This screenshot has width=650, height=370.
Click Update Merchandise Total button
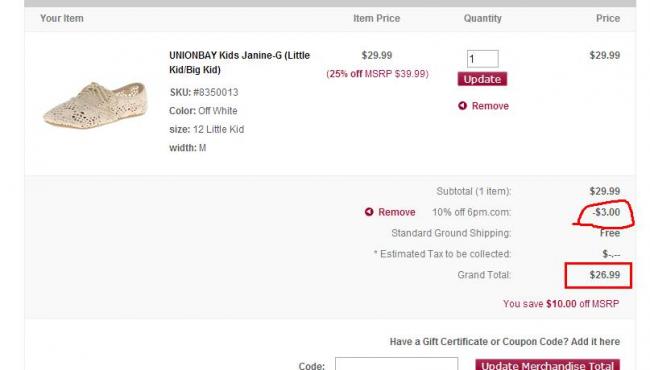click(x=547, y=365)
